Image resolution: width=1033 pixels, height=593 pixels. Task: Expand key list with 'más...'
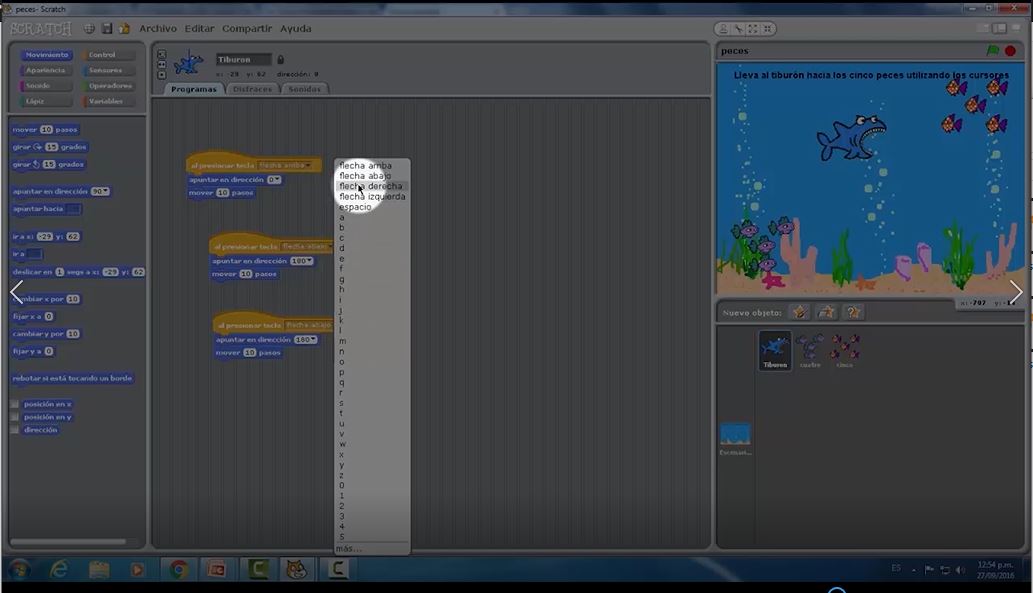pos(349,548)
